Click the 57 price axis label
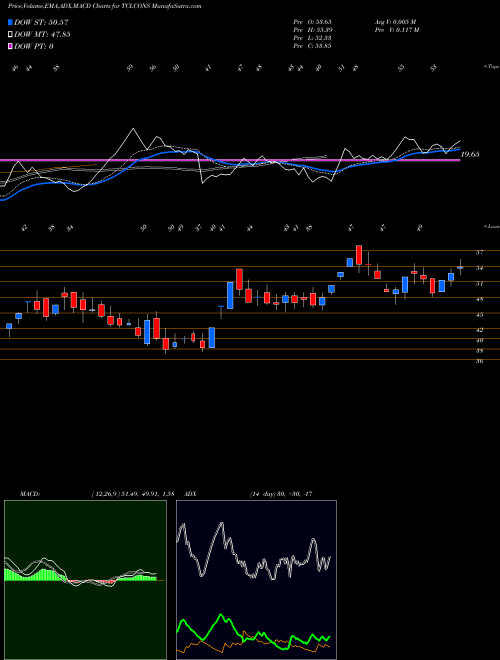 coord(479,253)
